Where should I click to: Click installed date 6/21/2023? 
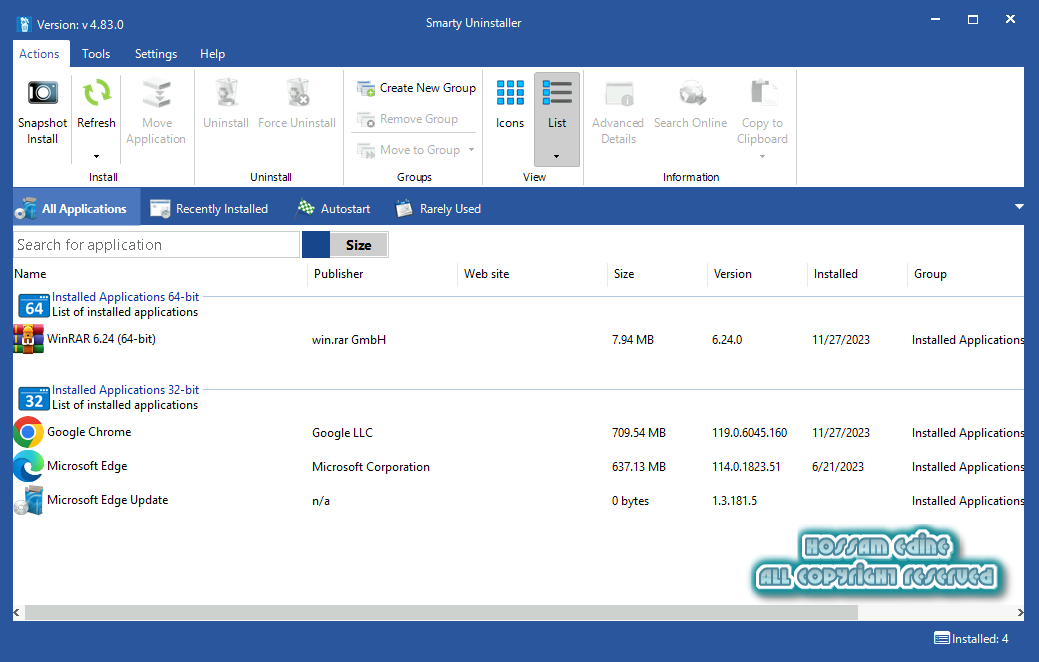tap(838, 467)
